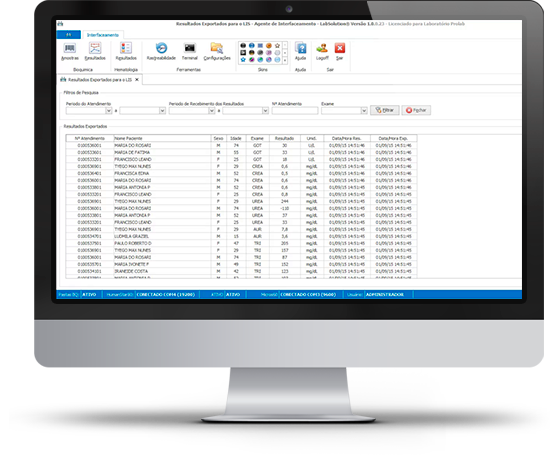Click the Skins gallery down arrow
This screenshot has height=465, width=552.
click(x=285, y=53)
